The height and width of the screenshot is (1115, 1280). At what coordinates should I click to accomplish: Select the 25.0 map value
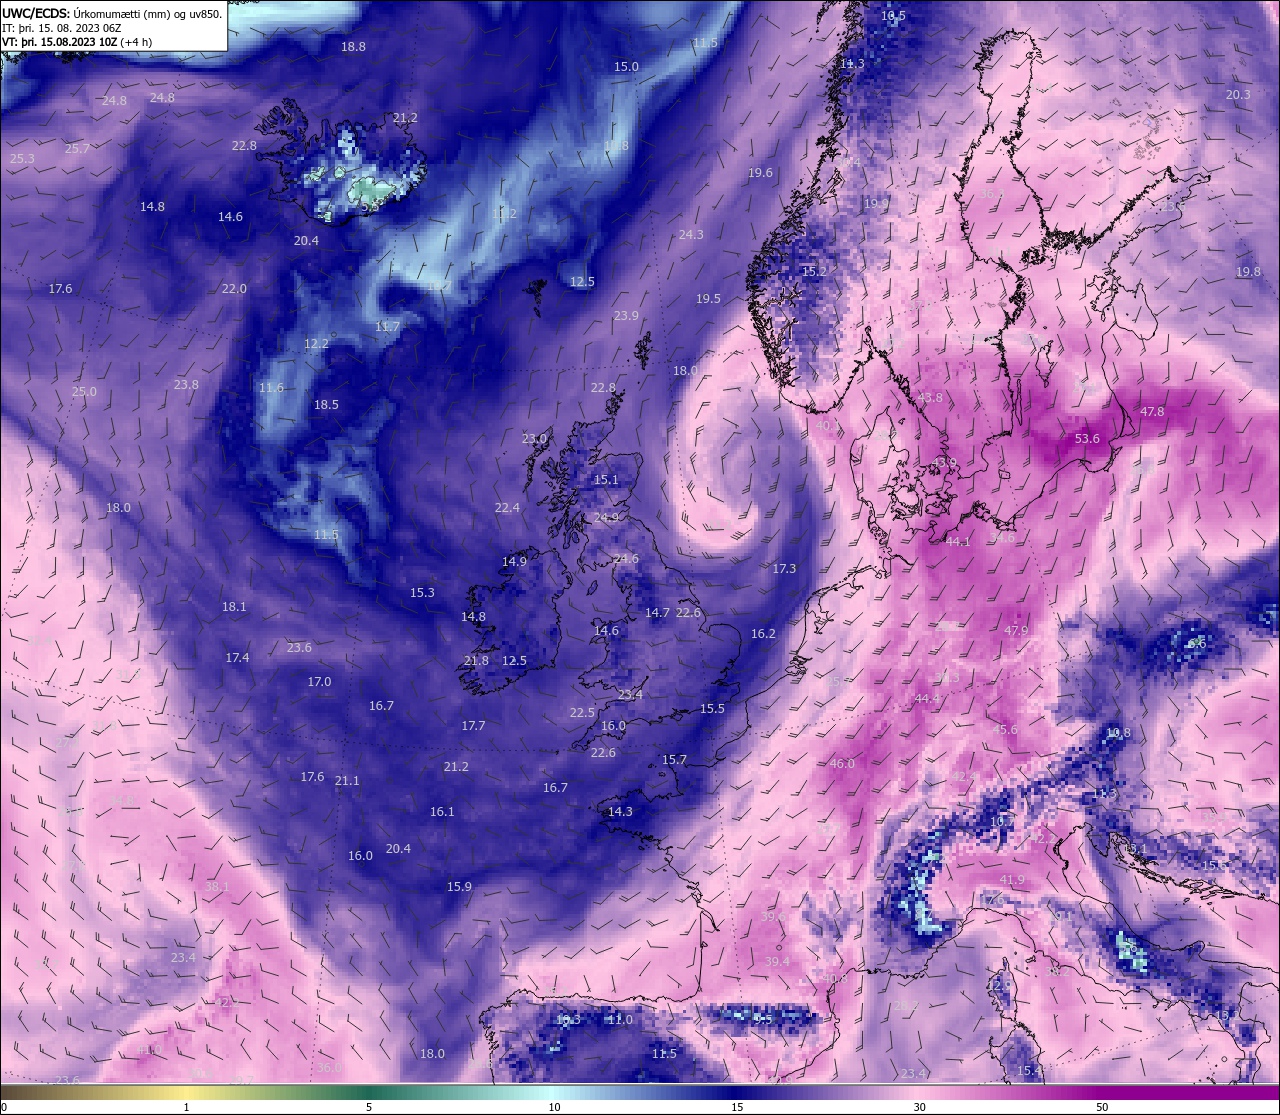84,392
